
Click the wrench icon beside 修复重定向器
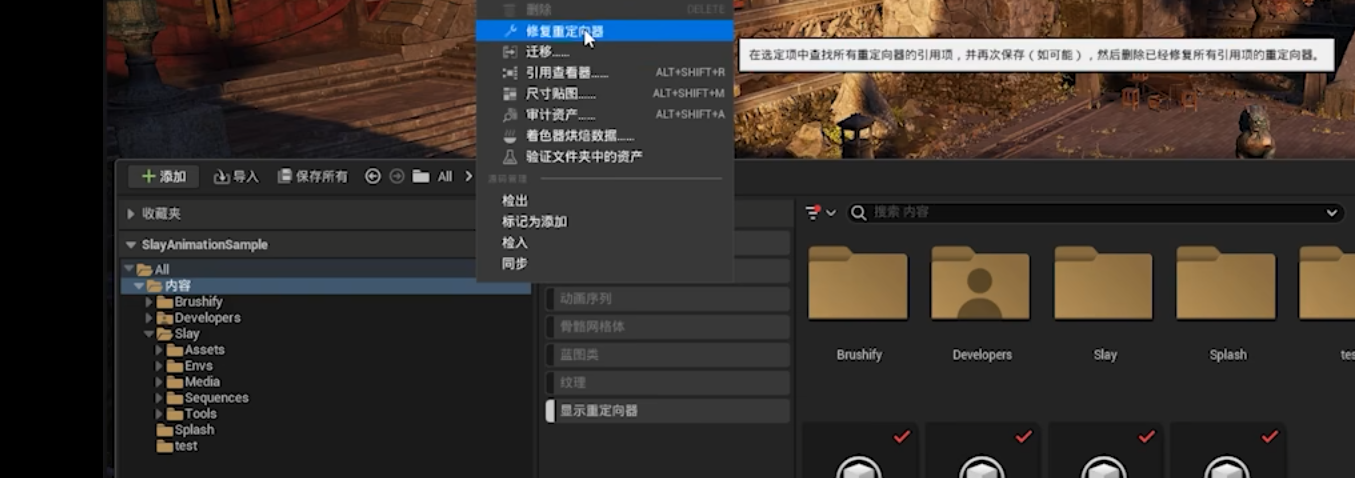pyautogui.click(x=510, y=31)
